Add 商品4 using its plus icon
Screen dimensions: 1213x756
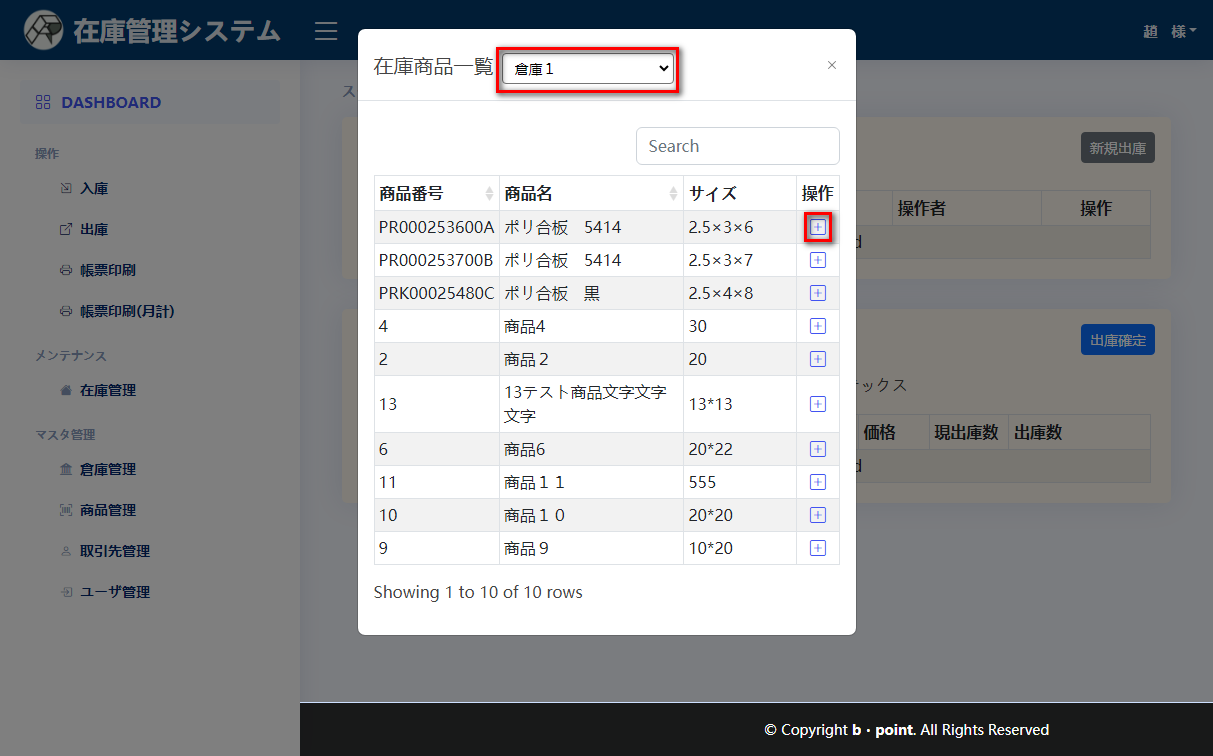pyautogui.click(x=817, y=326)
